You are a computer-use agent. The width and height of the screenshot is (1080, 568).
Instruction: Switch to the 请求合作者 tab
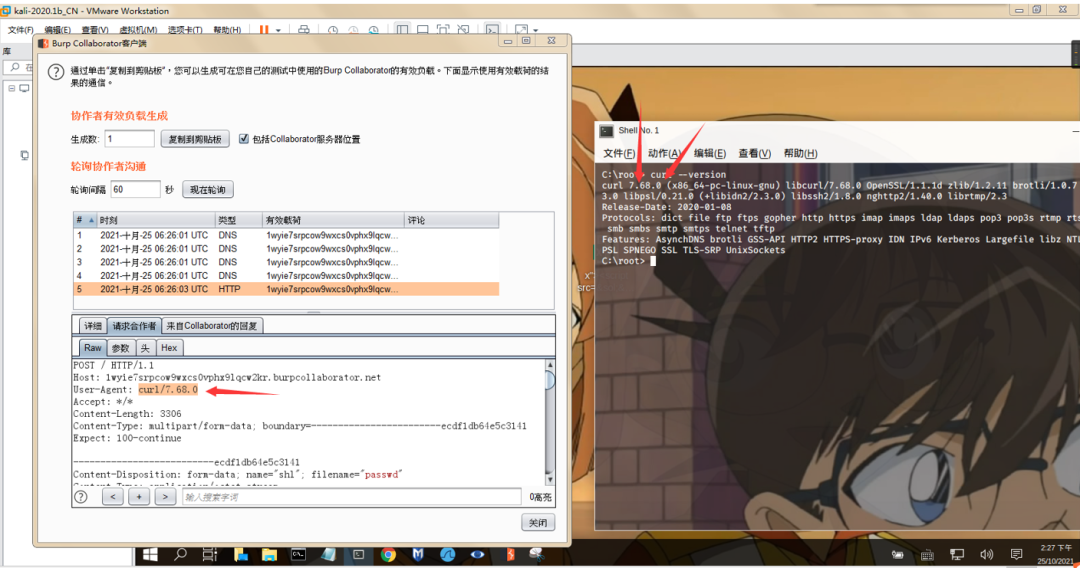[x=134, y=326]
